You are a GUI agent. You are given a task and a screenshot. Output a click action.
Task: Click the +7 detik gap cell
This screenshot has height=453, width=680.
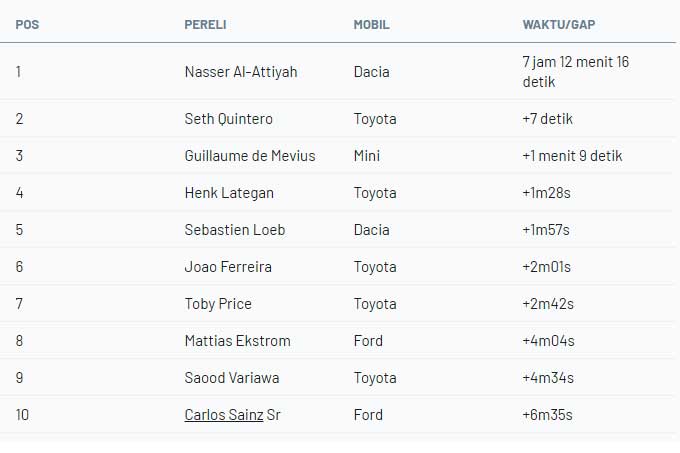click(x=547, y=119)
